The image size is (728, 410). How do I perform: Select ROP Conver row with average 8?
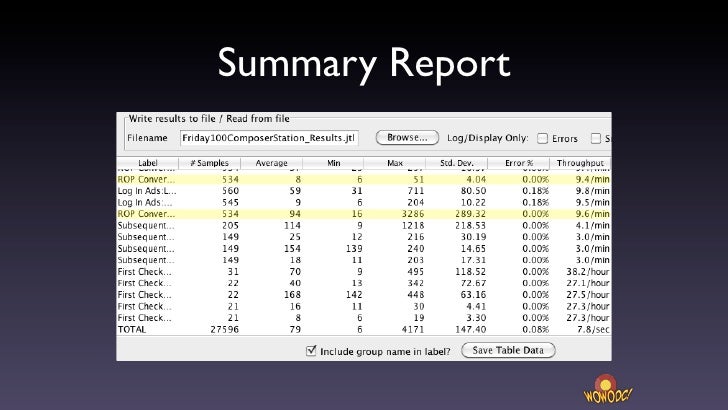pos(364,179)
